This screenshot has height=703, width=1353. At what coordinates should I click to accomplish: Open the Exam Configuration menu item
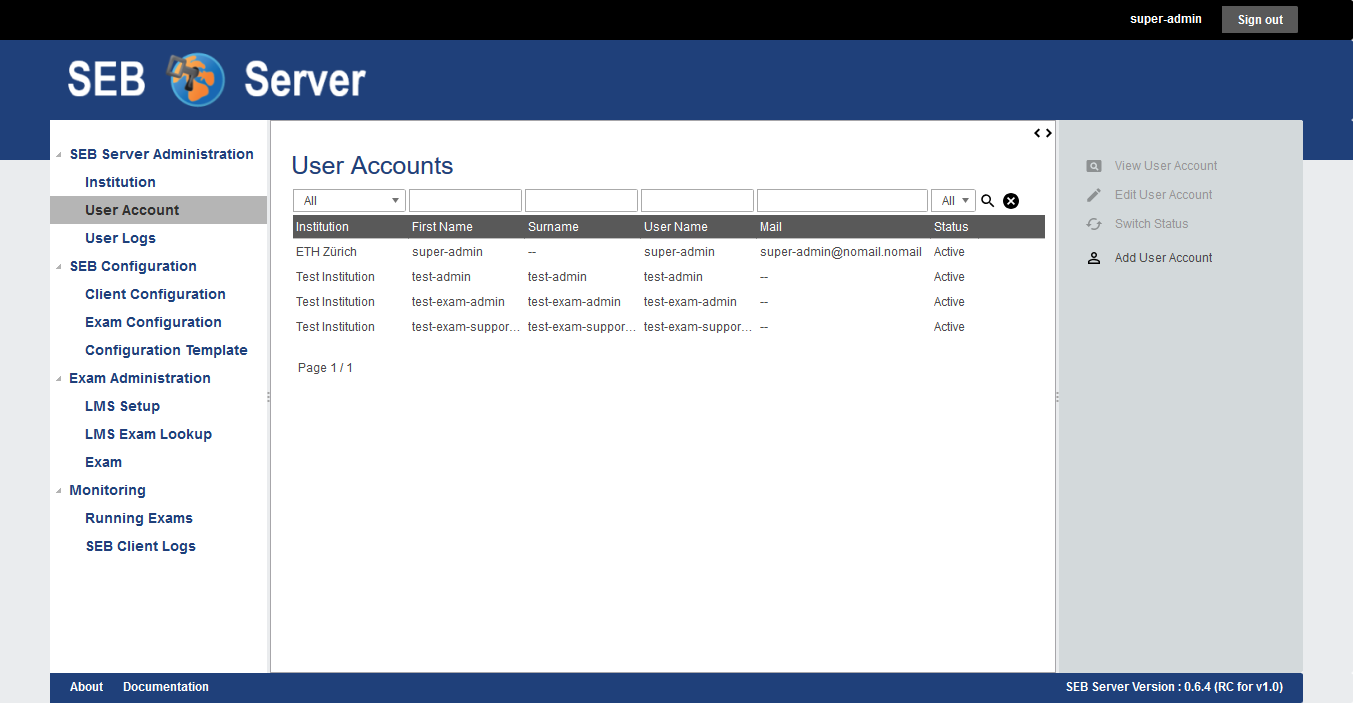pyautogui.click(x=153, y=322)
